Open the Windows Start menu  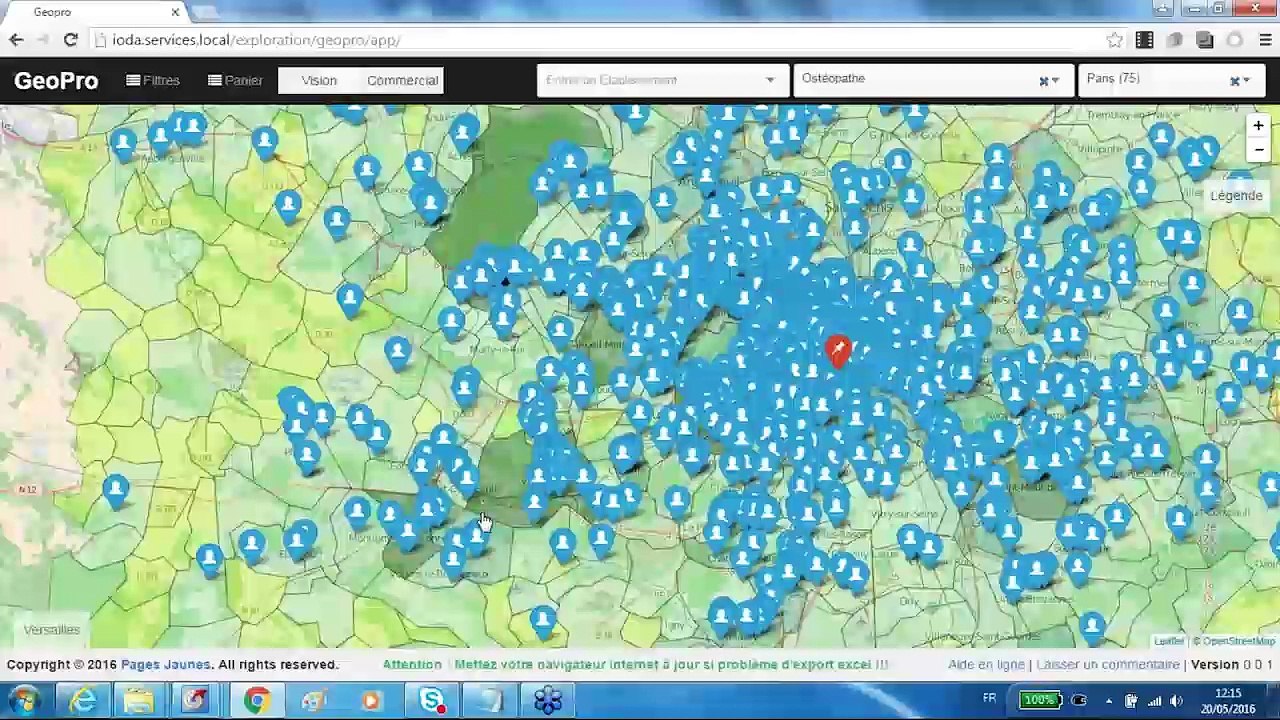click(x=23, y=700)
